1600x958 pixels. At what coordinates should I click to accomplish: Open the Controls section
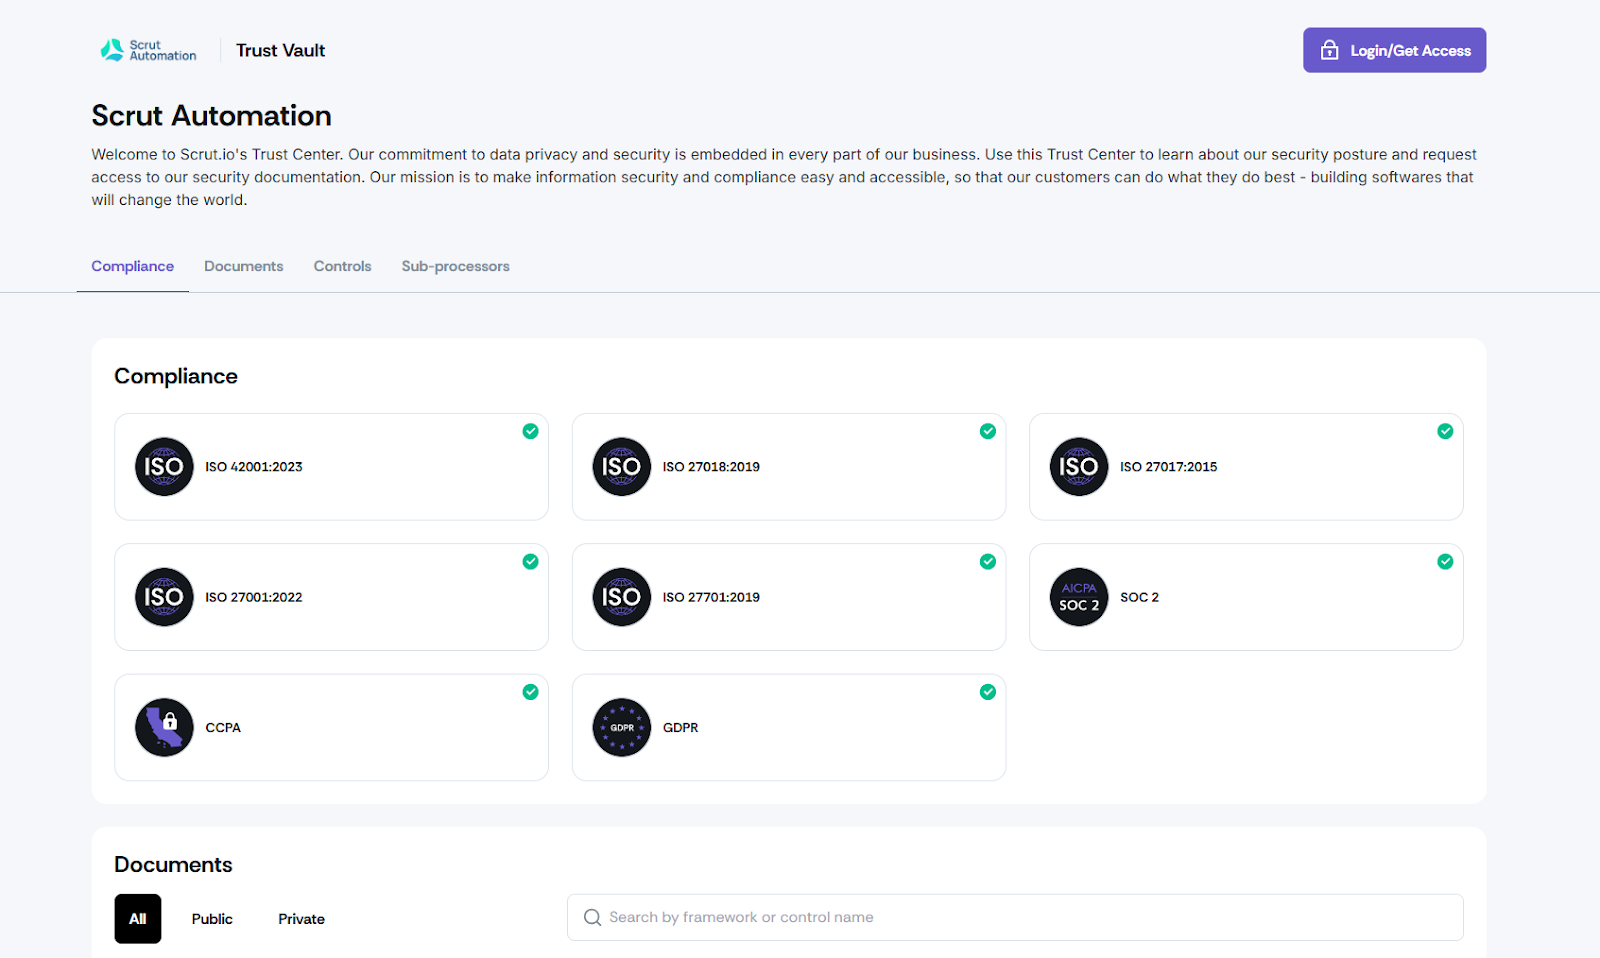(342, 266)
